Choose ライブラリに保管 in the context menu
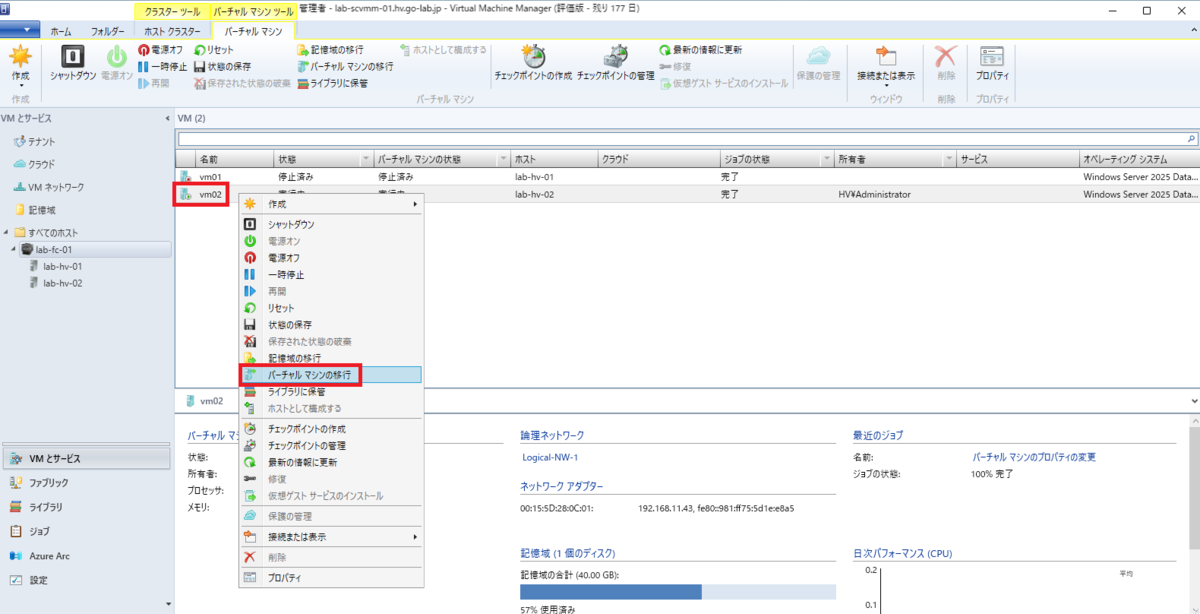1200x614 pixels. (330, 392)
